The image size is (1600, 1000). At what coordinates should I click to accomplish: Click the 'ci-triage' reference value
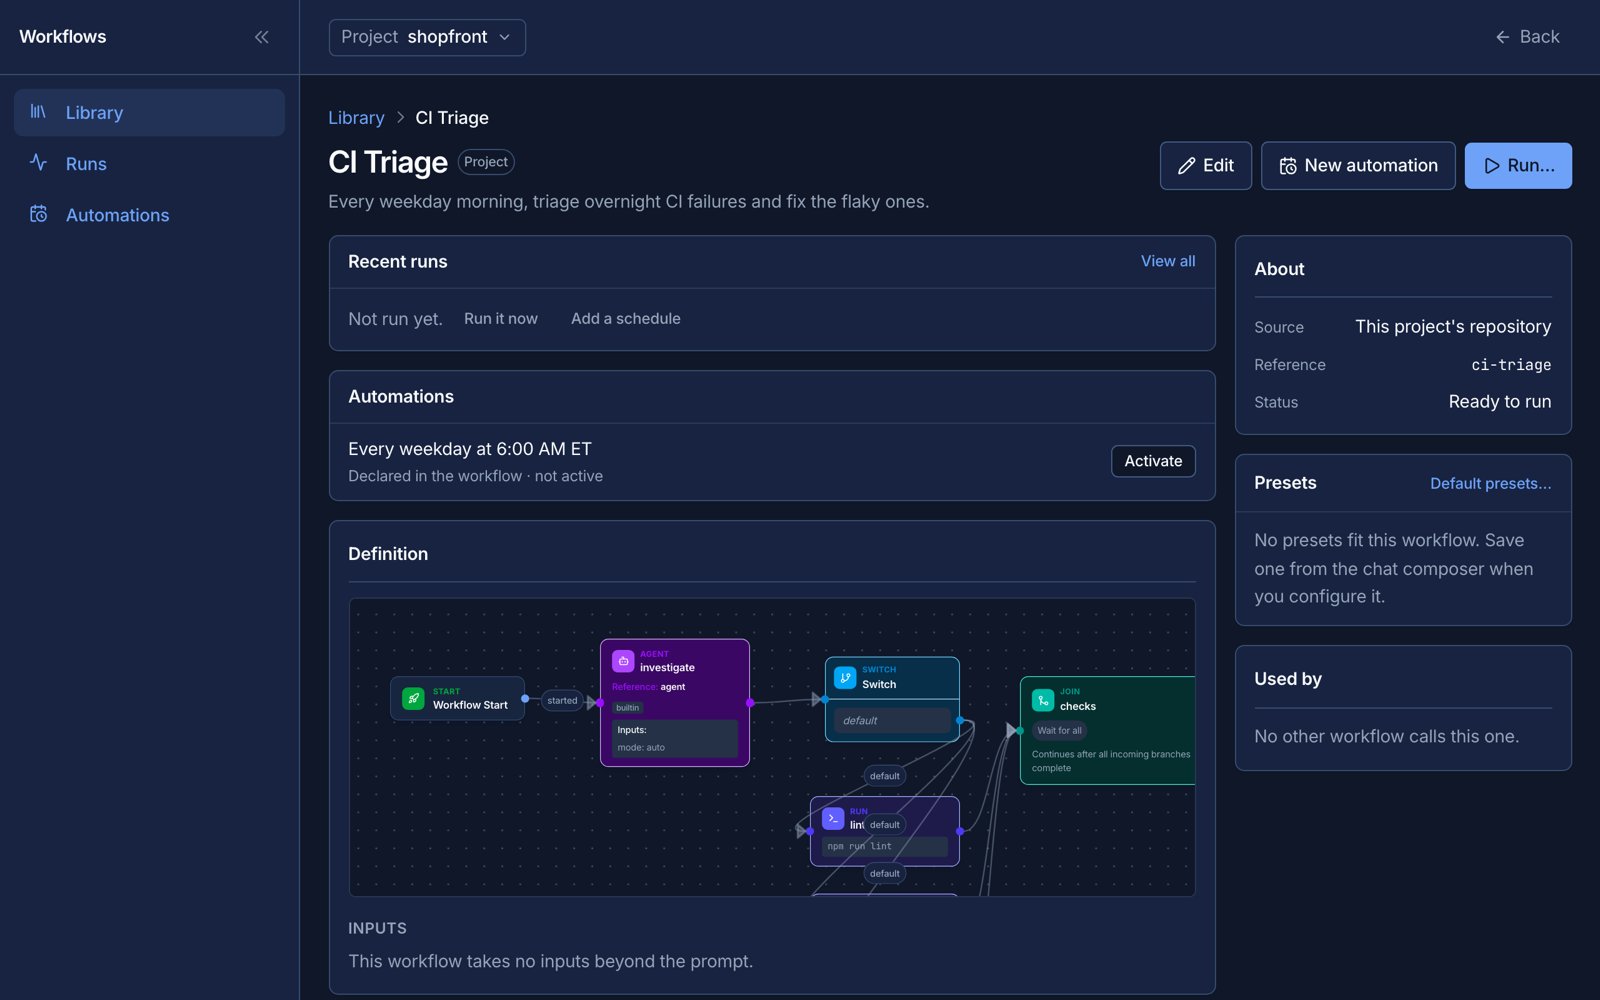(x=1511, y=365)
